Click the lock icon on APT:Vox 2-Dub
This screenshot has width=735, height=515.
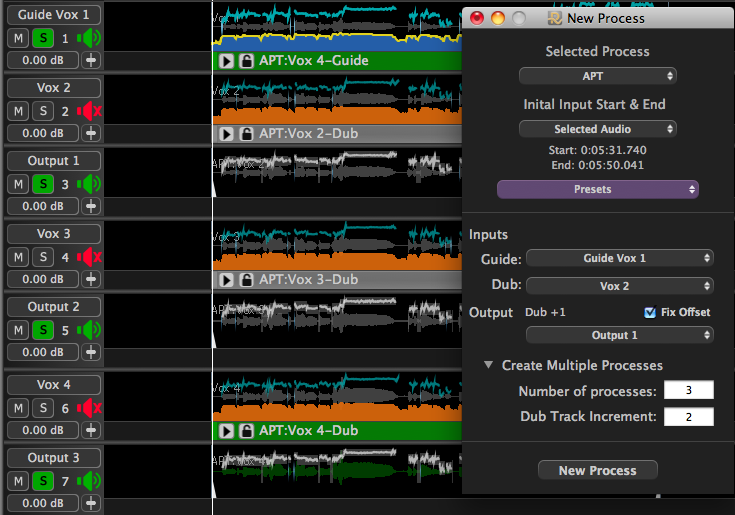245,134
